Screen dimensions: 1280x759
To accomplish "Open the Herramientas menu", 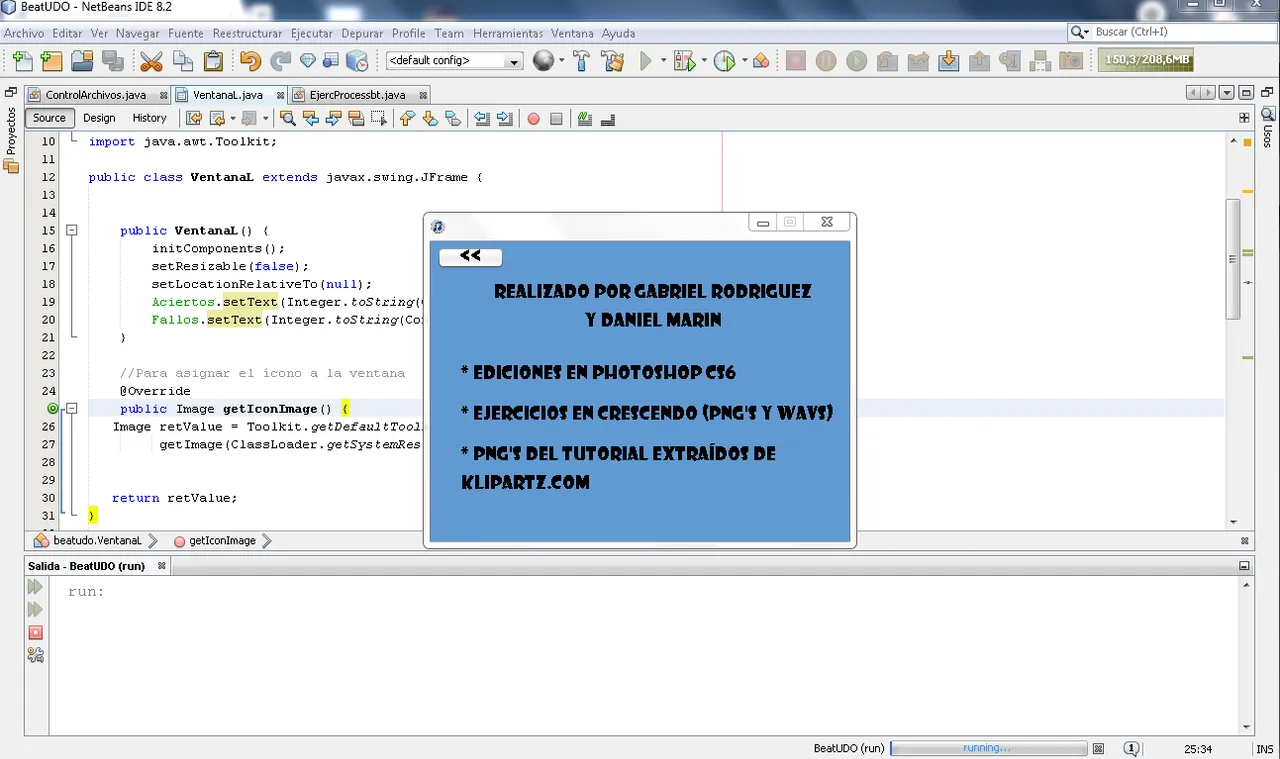I will (508, 33).
